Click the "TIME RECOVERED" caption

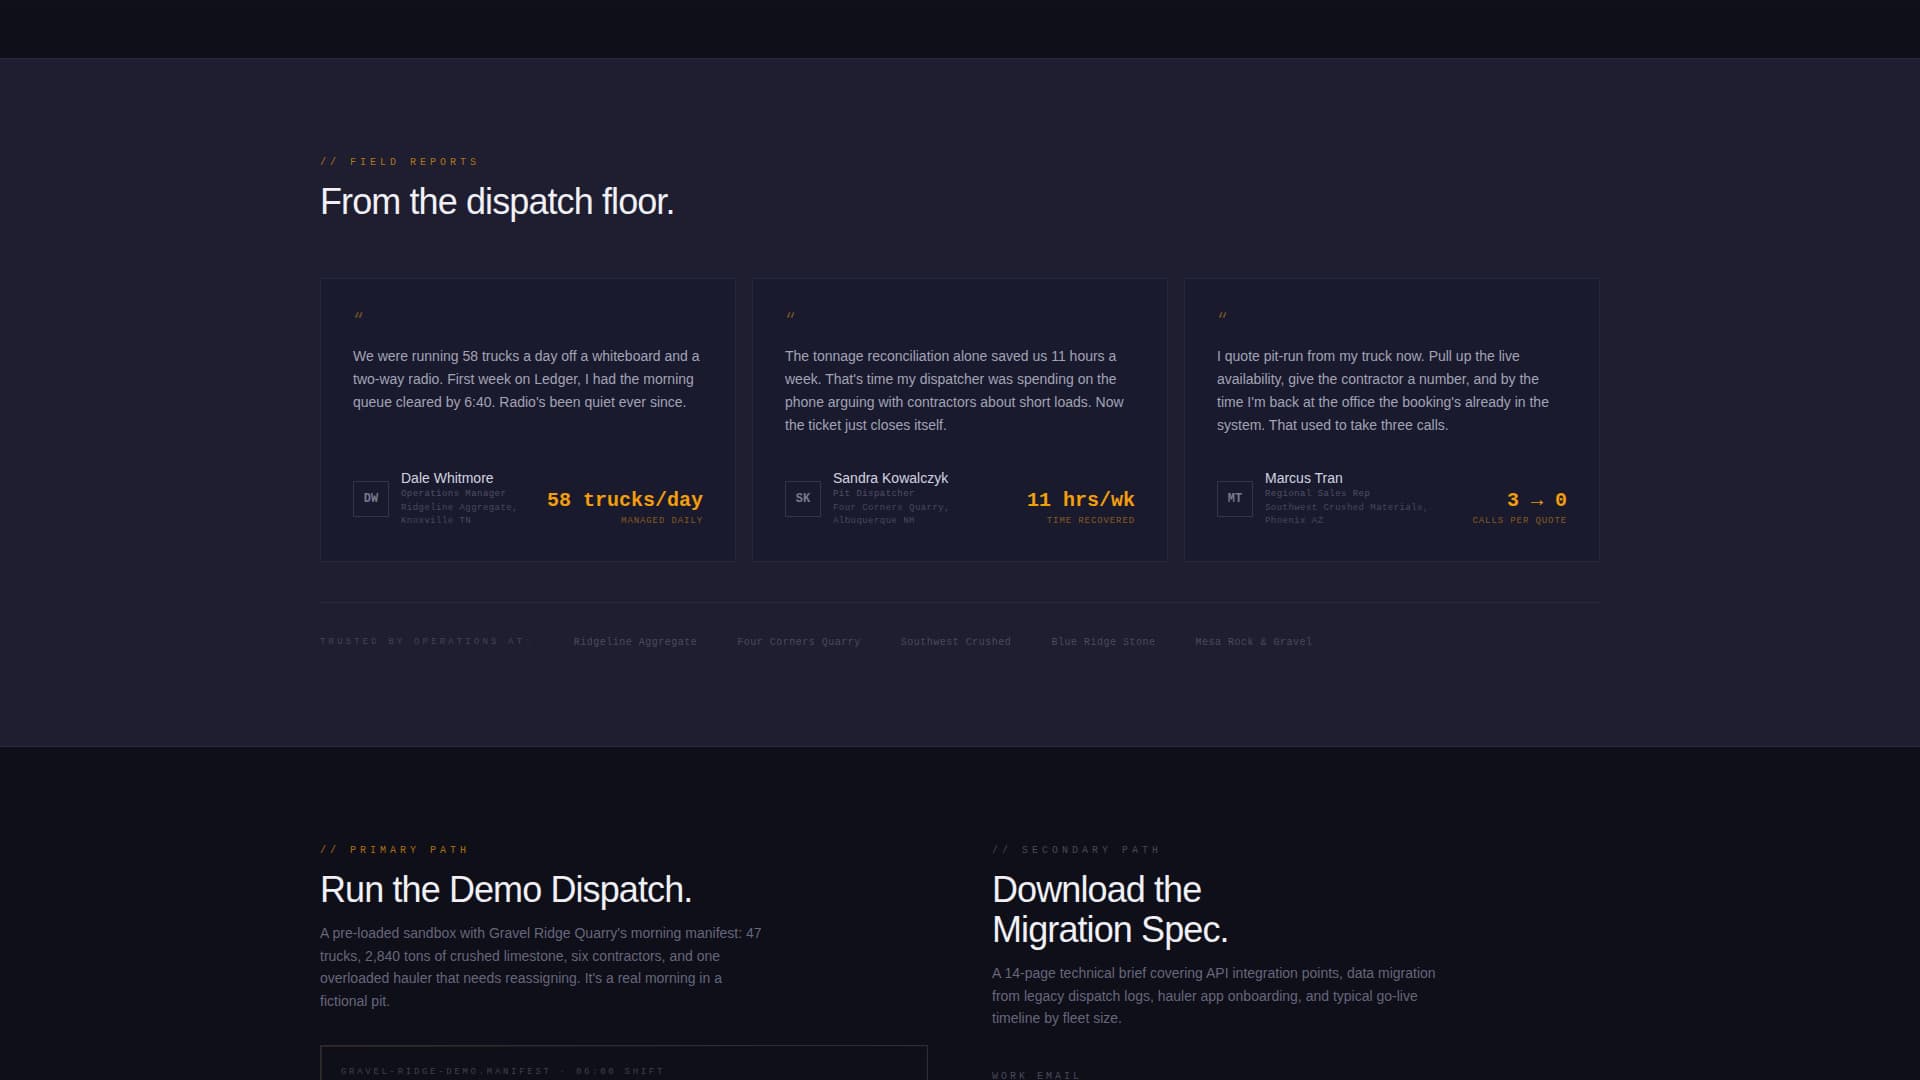coord(1091,520)
